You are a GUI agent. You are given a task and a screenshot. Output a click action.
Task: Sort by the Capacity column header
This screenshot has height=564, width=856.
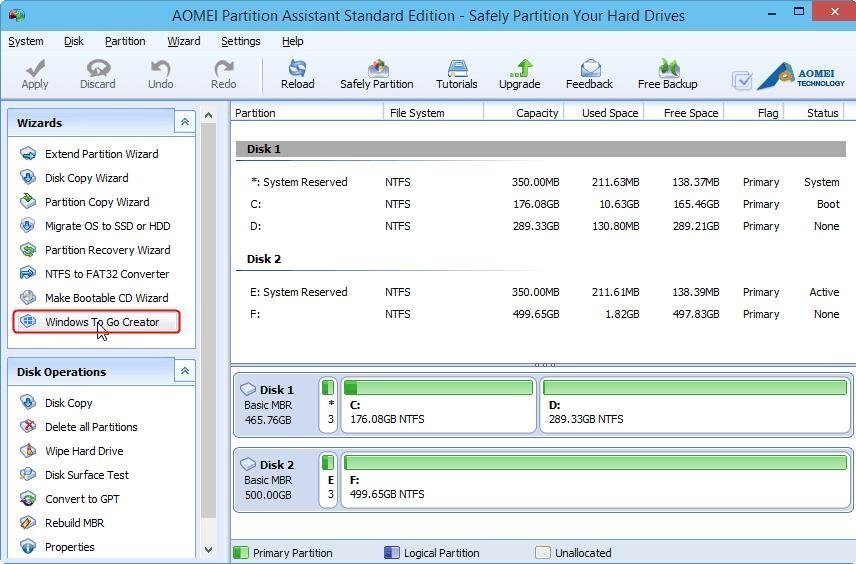coord(524,113)
